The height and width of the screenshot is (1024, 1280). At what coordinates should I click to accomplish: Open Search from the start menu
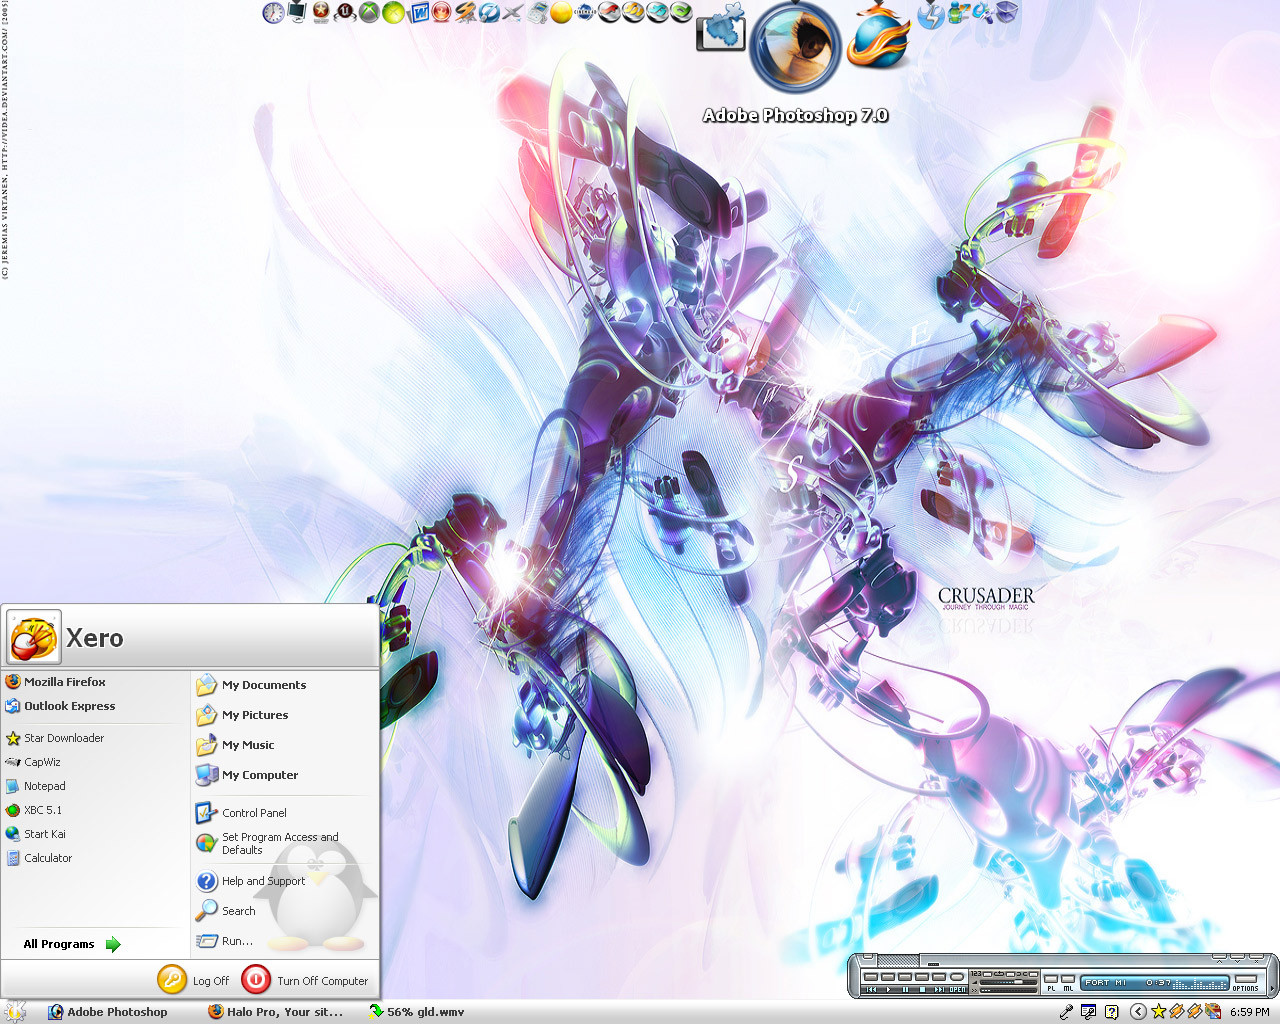click(x=226, y=911)
